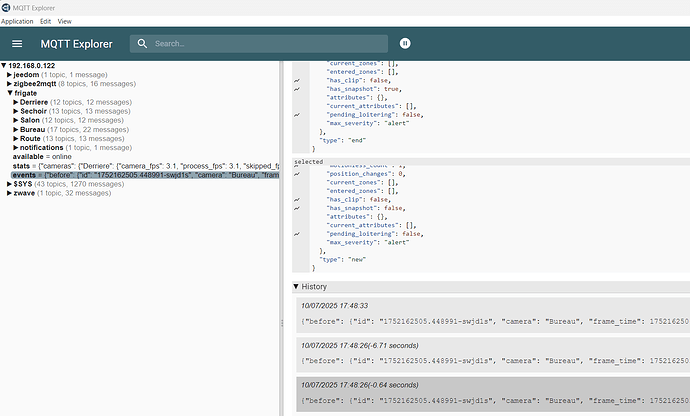Click the "type": "end" line

click(x=343, y=140)
